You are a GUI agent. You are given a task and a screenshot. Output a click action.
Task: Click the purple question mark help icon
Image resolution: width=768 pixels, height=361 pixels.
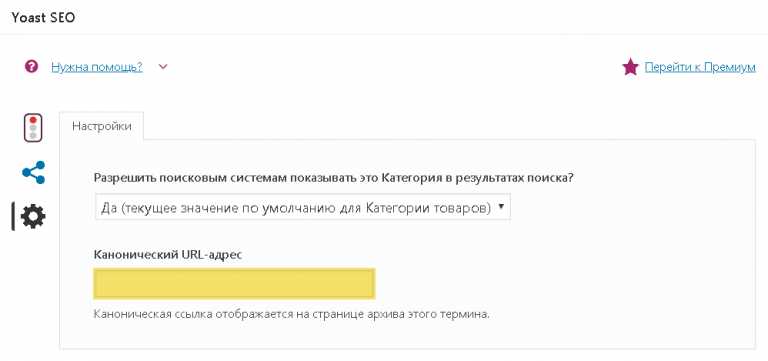[x=31, y=67]
